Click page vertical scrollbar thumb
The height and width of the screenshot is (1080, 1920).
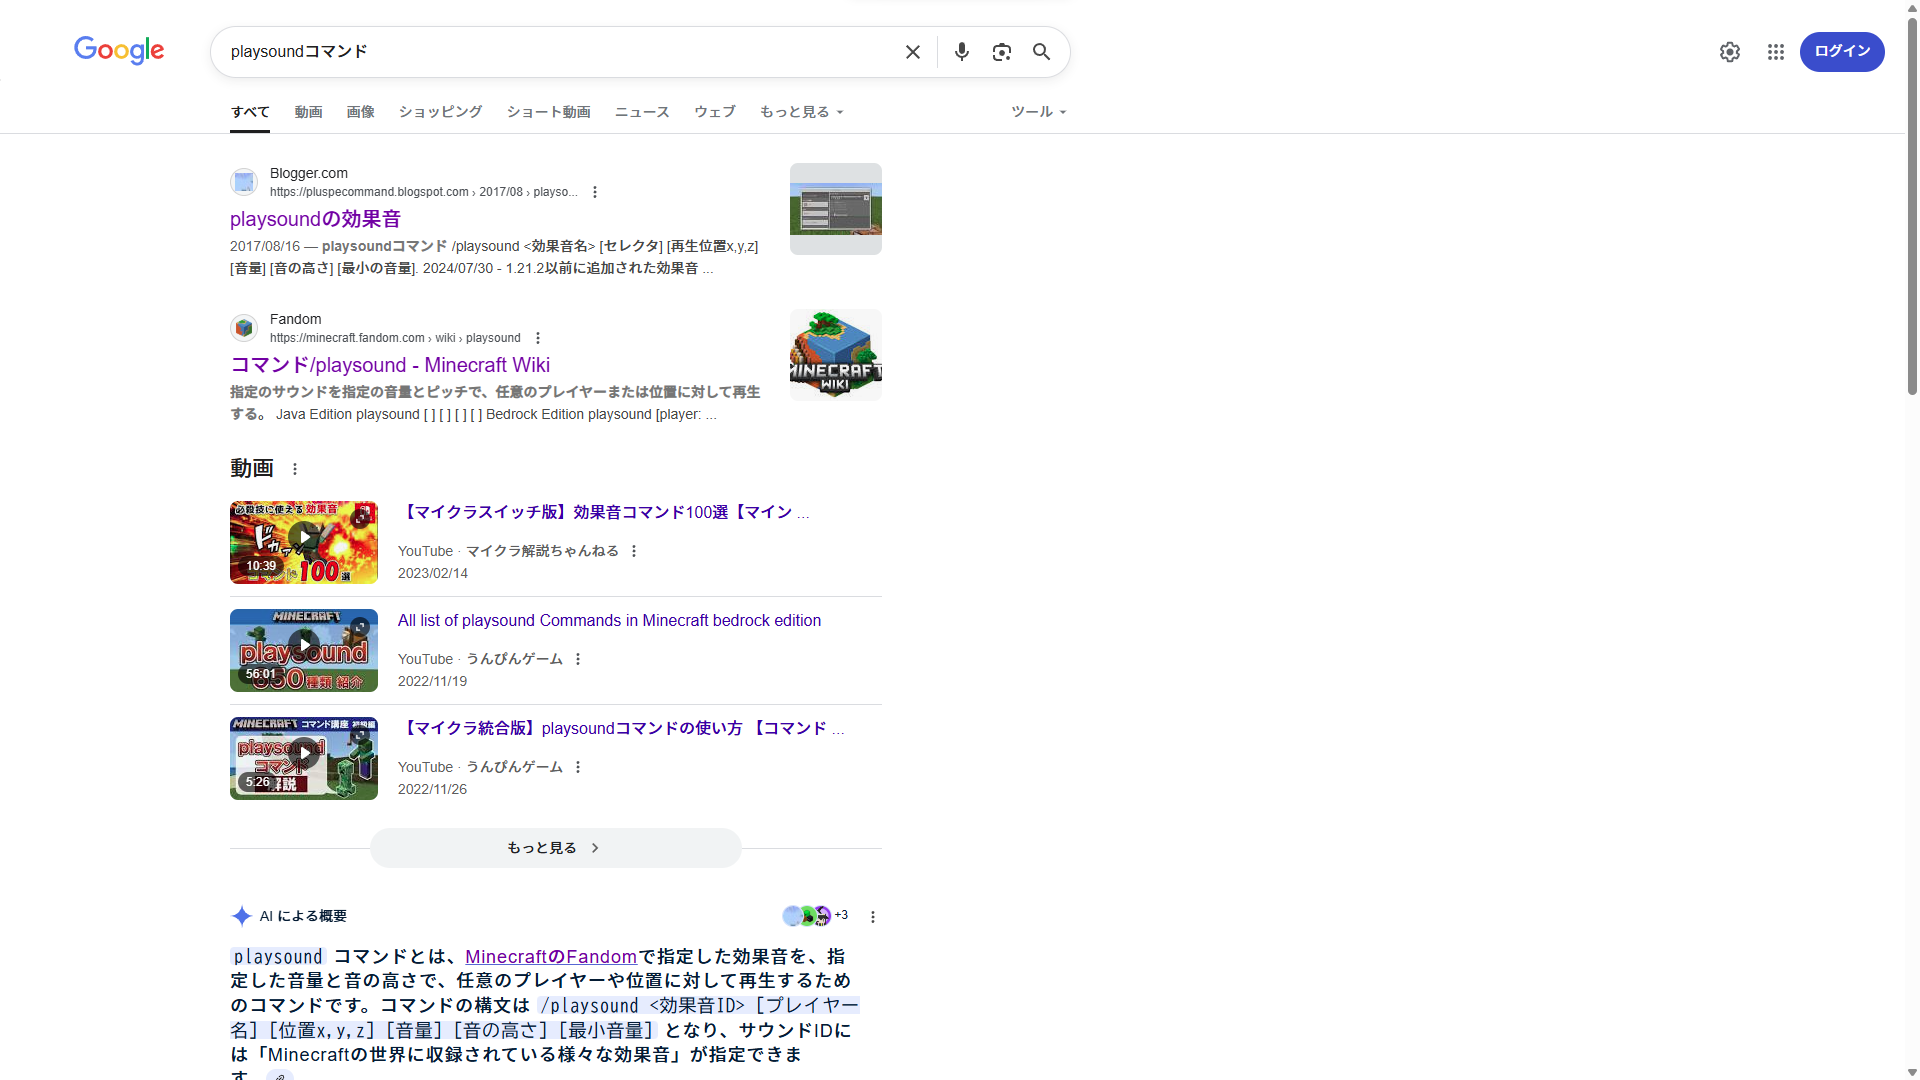coord(1912,205)
